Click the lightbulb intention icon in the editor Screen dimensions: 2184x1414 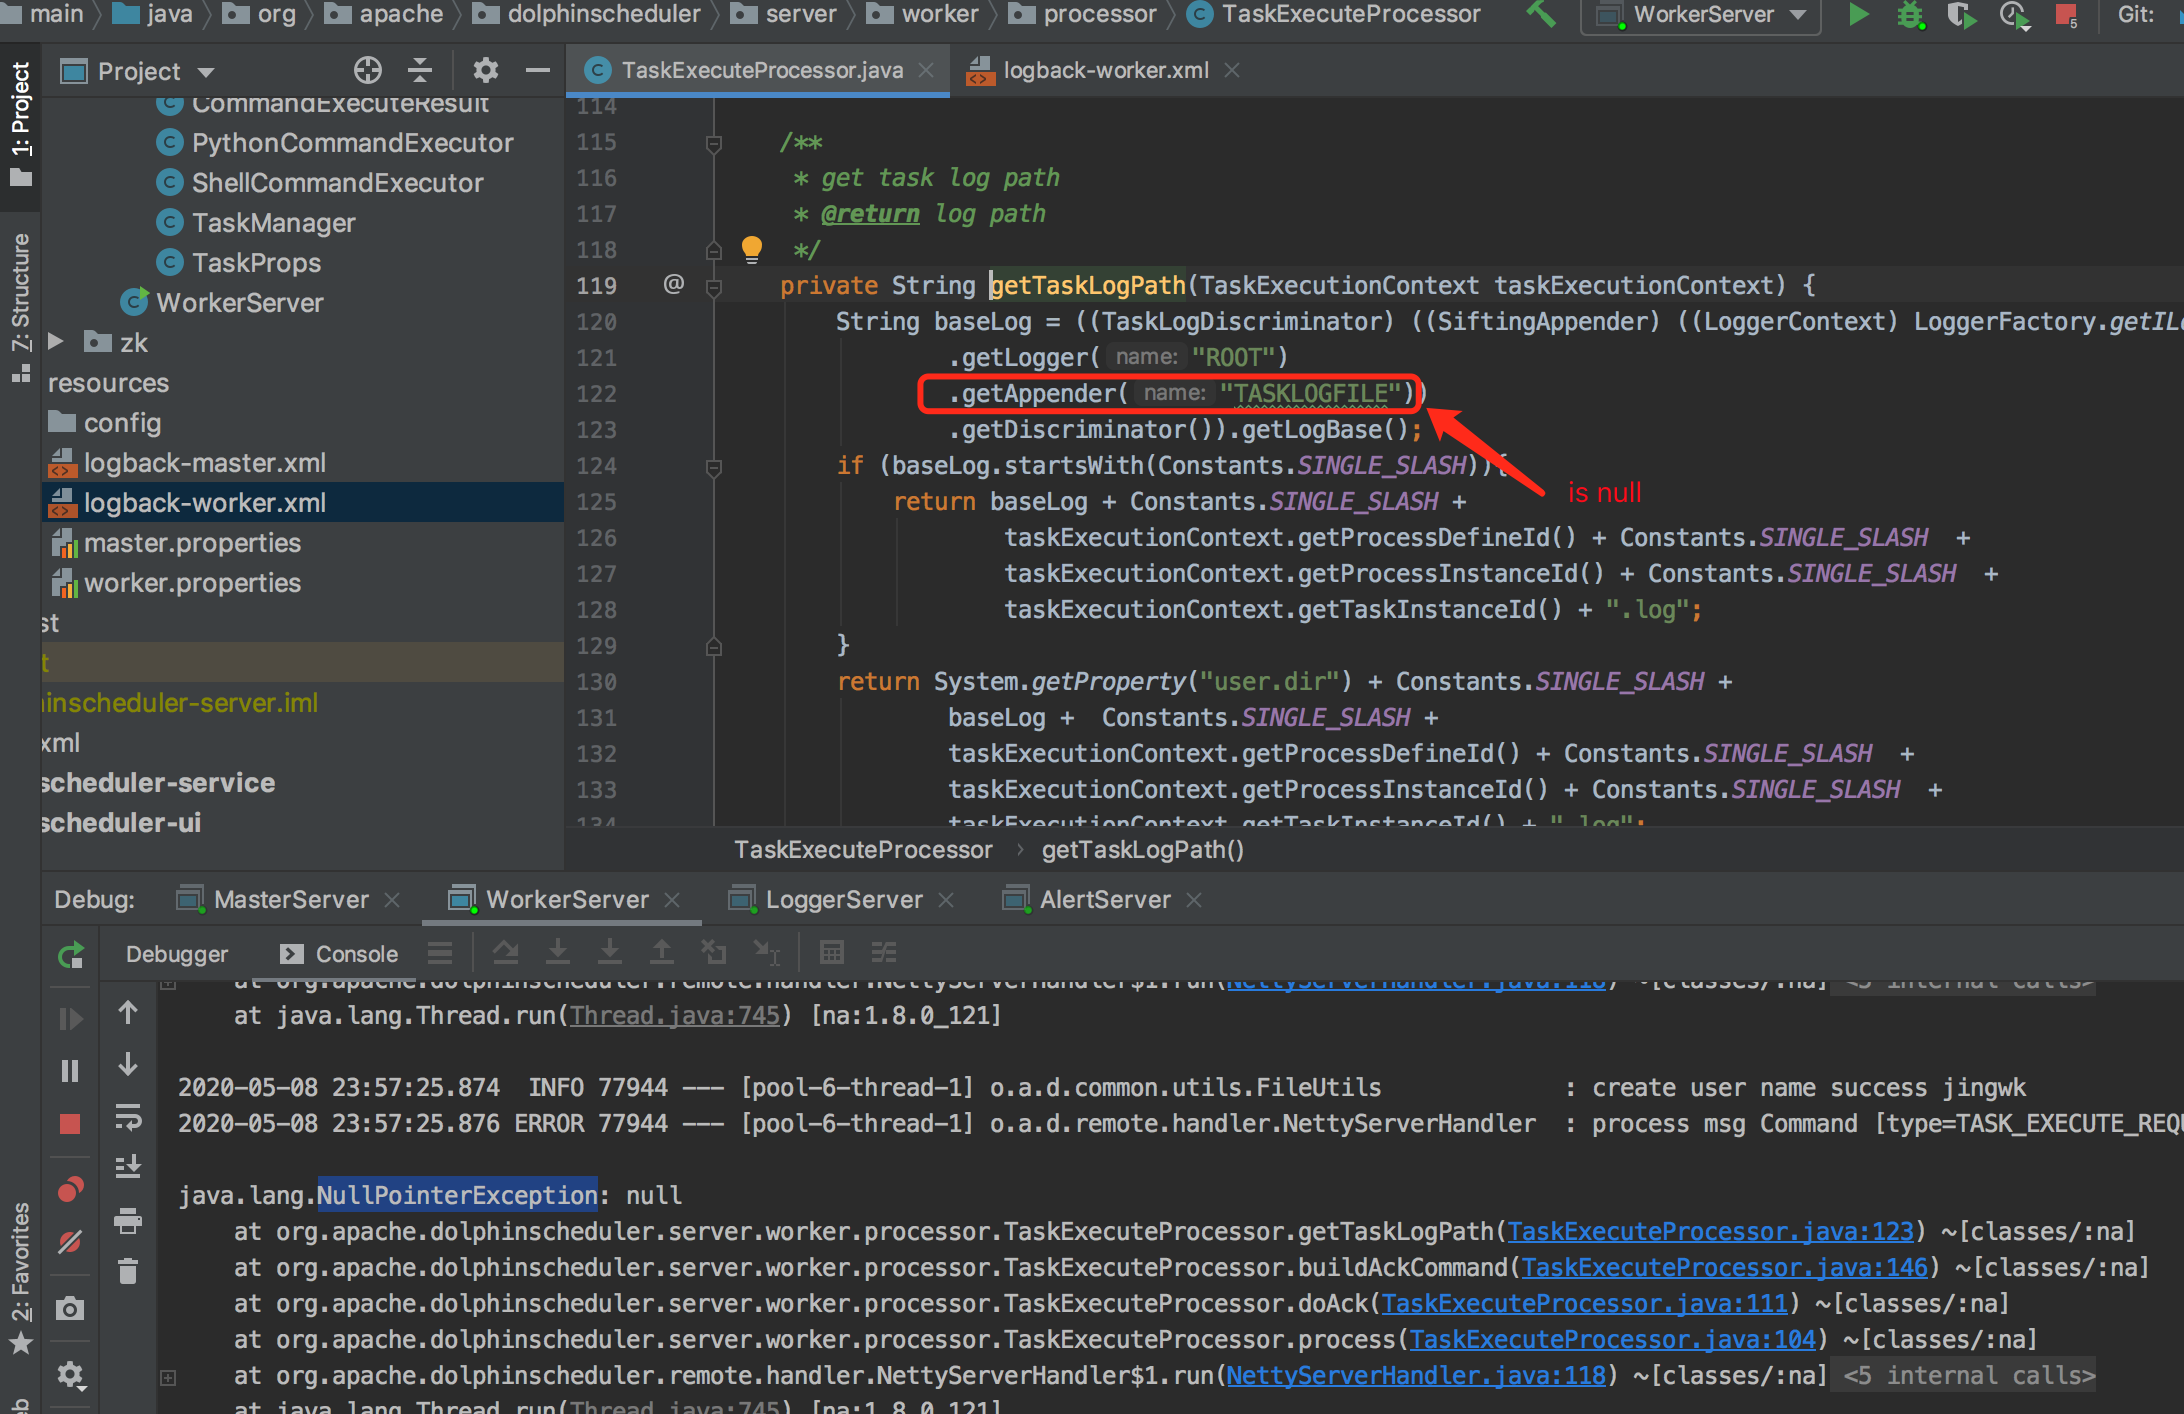[751, 248]
